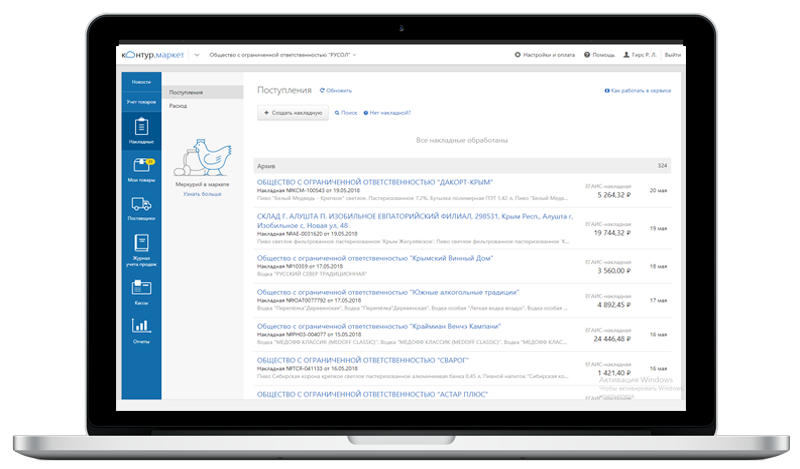
Task: Expand the product switcher chevron next to logo
Action: pyautogui.click(x=197, y=55)
